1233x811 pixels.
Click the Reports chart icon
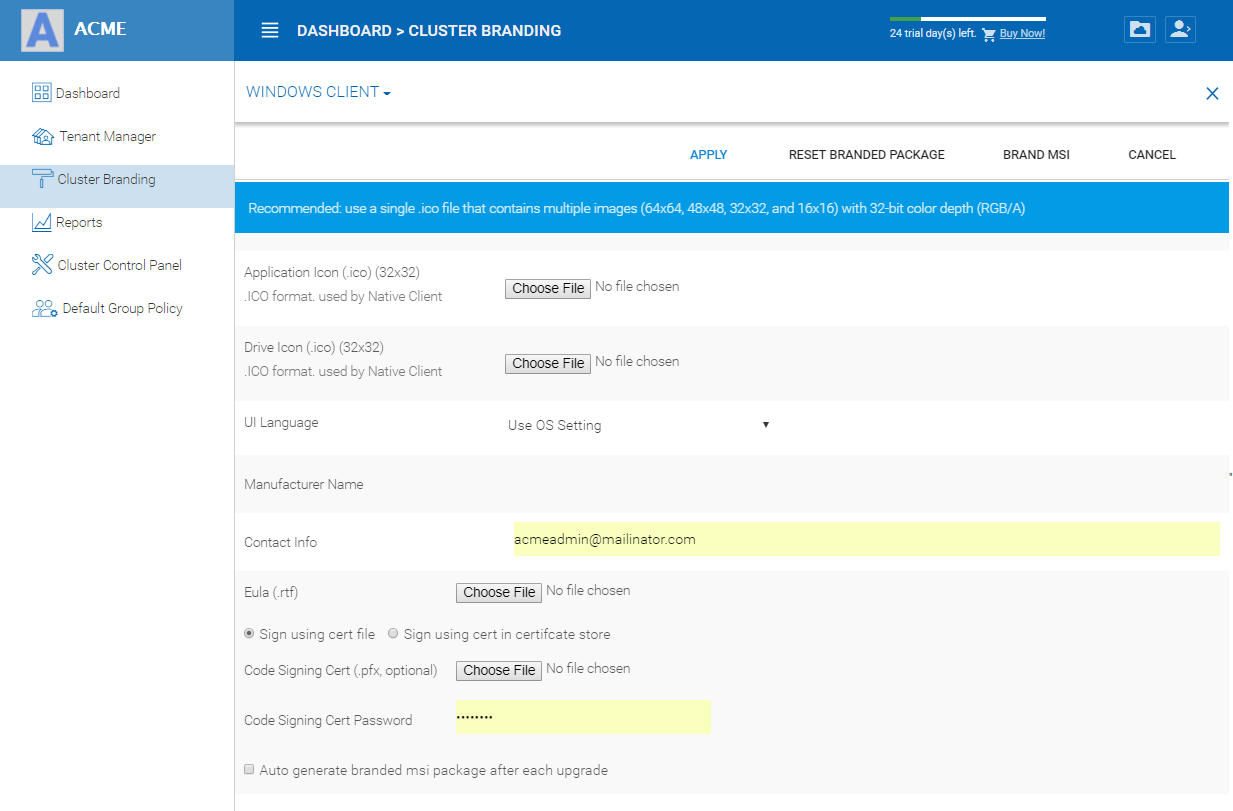click(41, 222)
